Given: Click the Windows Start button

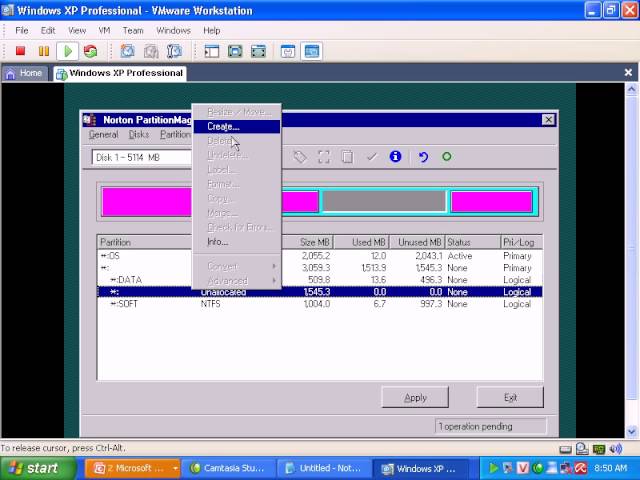Looking at the screenshot, I should [38, 468].
